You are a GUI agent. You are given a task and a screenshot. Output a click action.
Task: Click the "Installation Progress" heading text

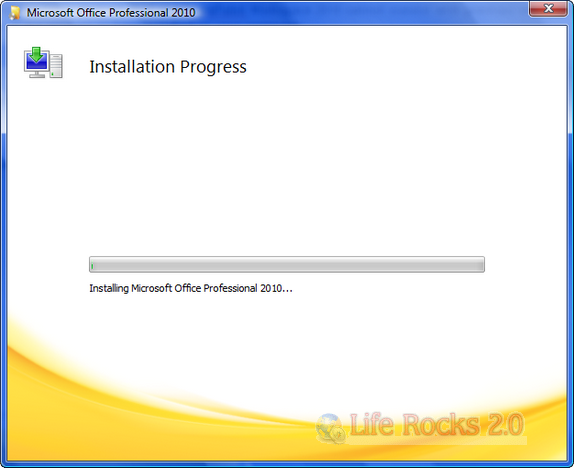[168, 67]
